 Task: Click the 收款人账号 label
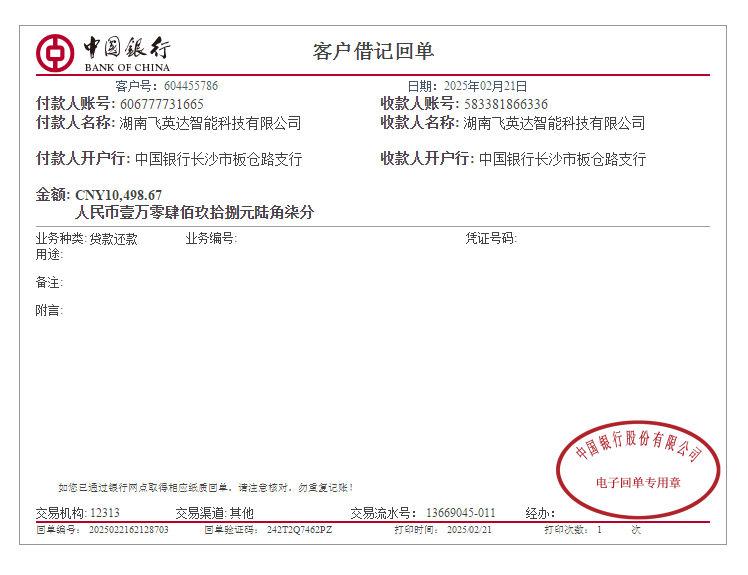point(419,104)
